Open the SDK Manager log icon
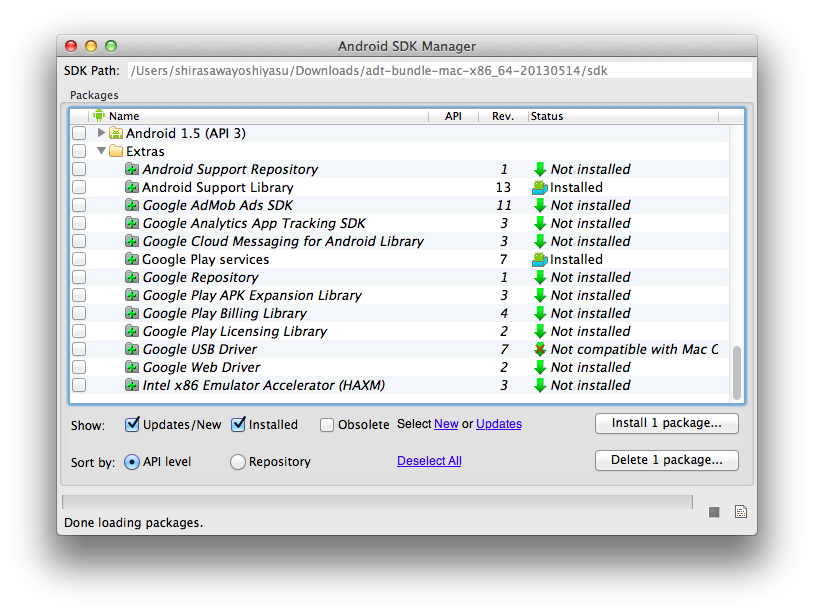The width and height of the screenshot is (814, 614). pos(741,512)
